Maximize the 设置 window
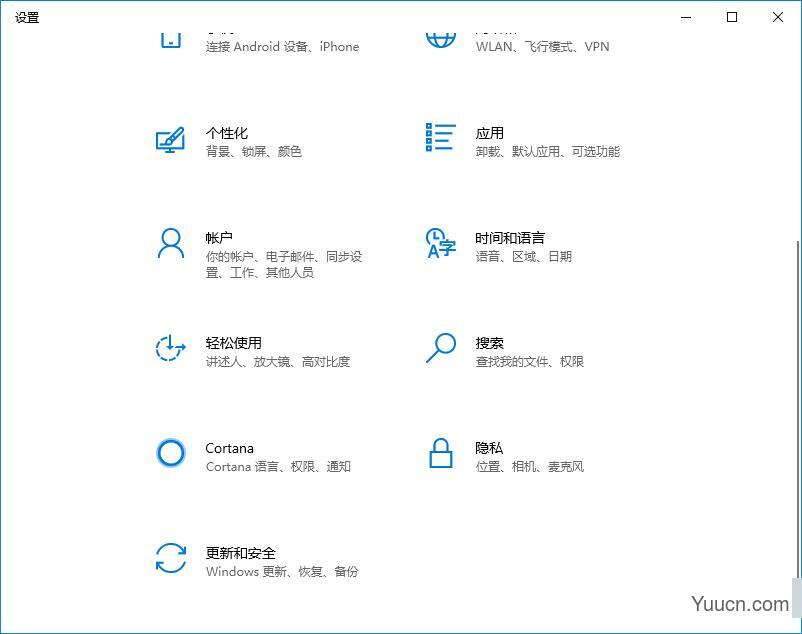The height and width of the screenshot is (634, 802). click(732, 17)
